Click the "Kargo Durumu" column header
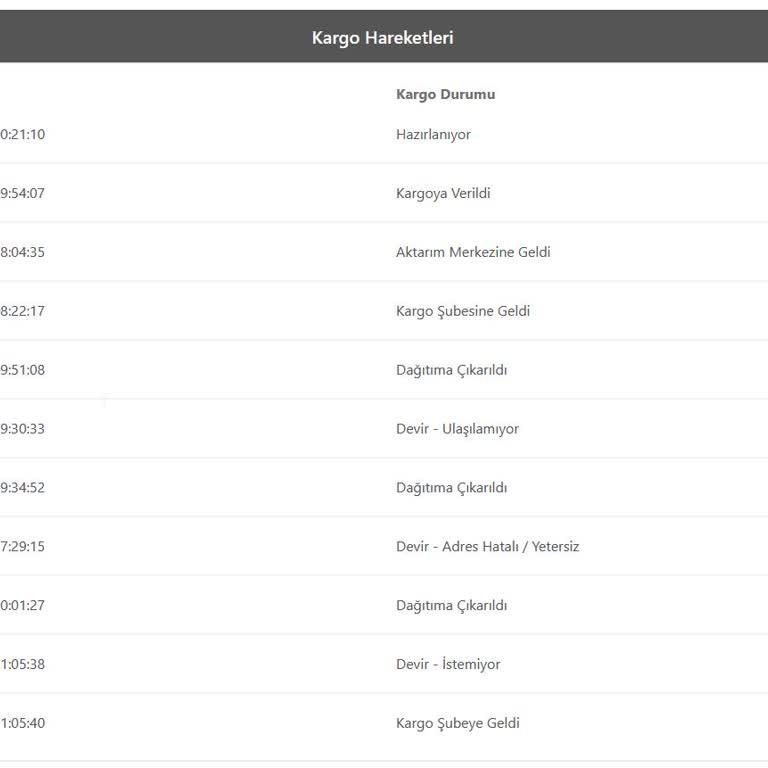 [x=445, y=95]
